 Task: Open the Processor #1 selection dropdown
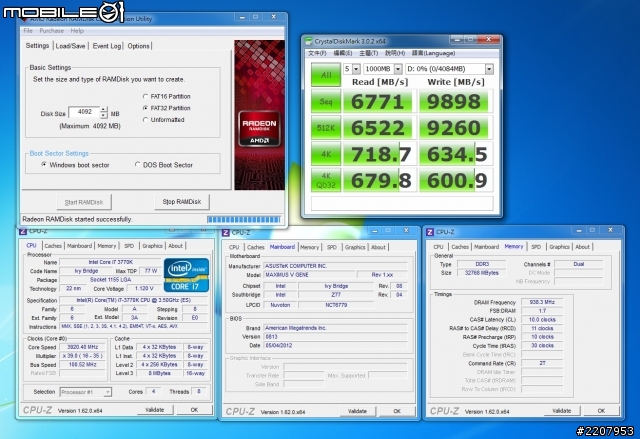pyautogui.click(x=85, y=392)
